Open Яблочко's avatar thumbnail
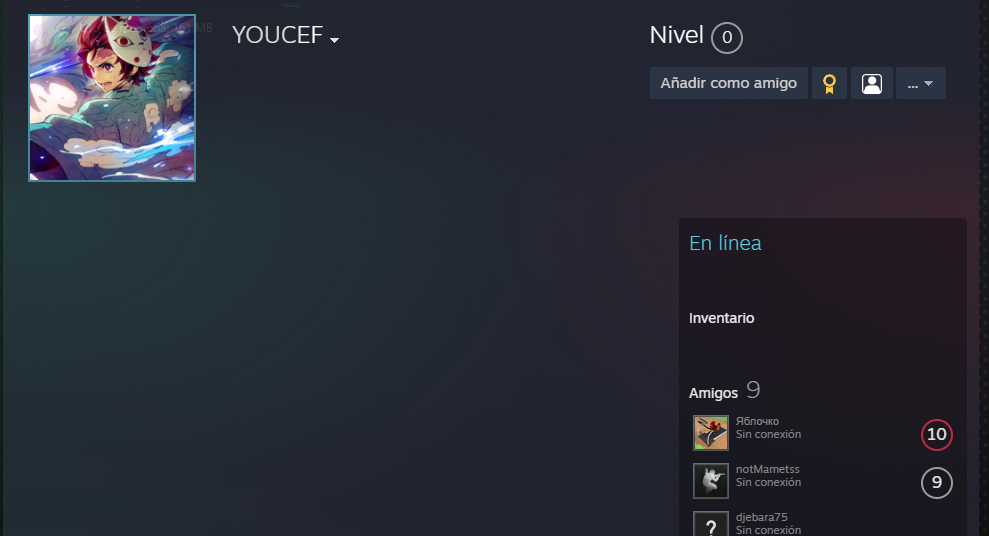The height and width of the screenshot is (536, 989). coord(711,433)
